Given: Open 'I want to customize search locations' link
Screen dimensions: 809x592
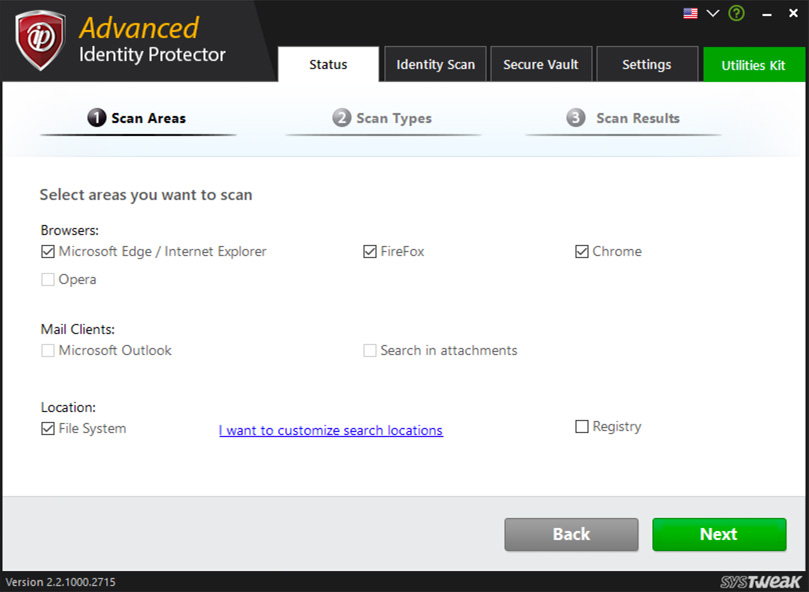Looking at the screenshot, I should click(x=331, y=430).
